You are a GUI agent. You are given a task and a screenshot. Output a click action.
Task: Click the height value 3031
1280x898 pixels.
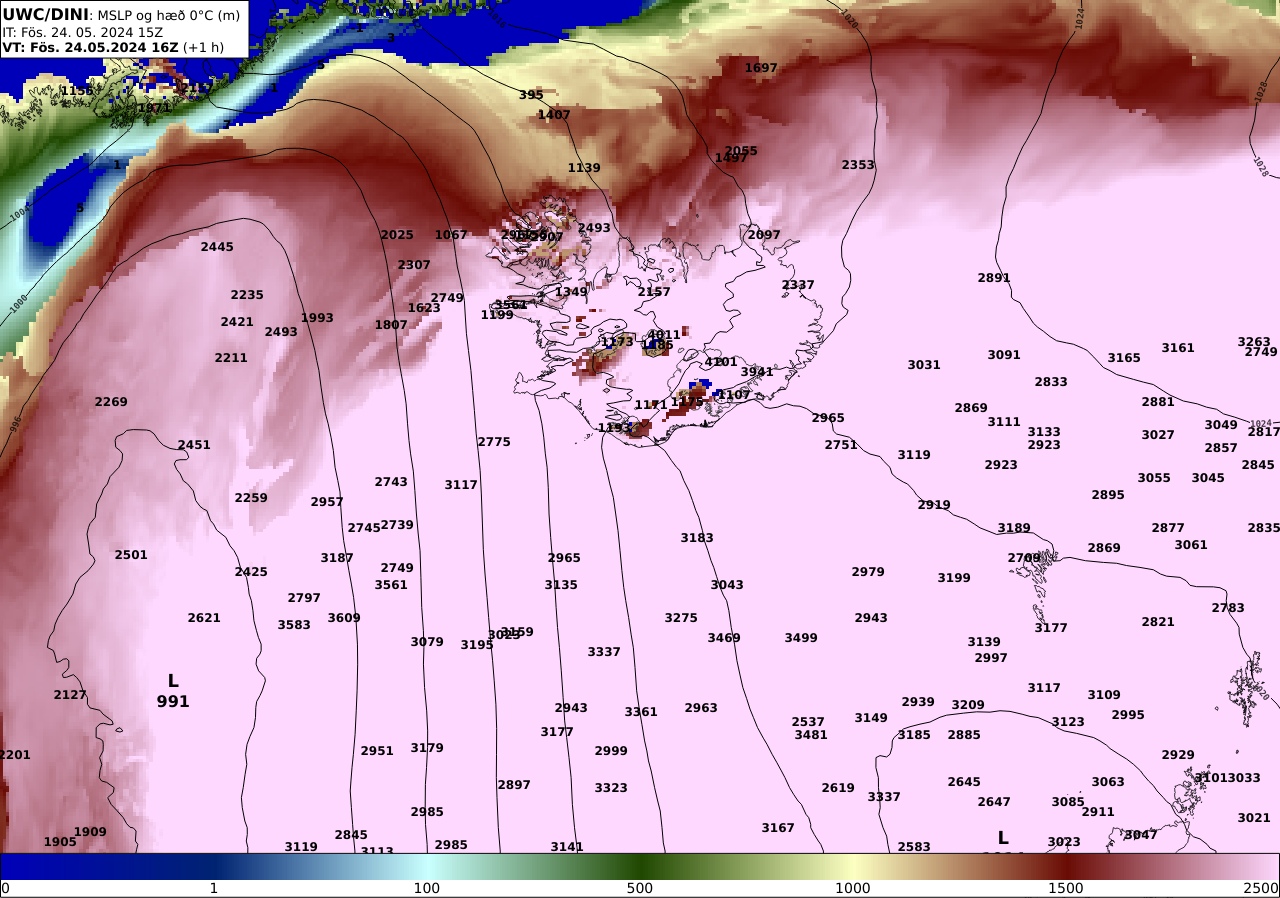924,365
